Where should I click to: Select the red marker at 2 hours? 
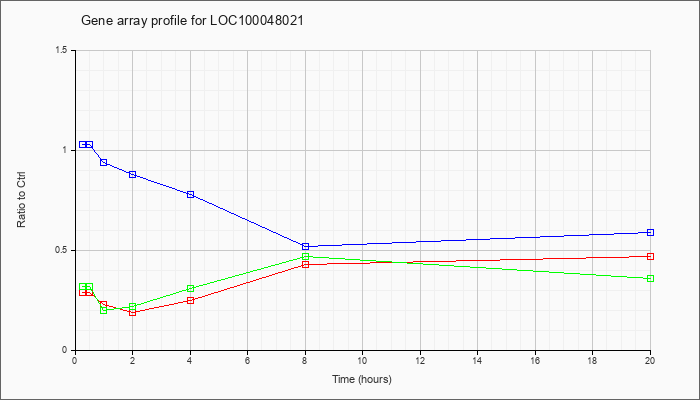133,312
